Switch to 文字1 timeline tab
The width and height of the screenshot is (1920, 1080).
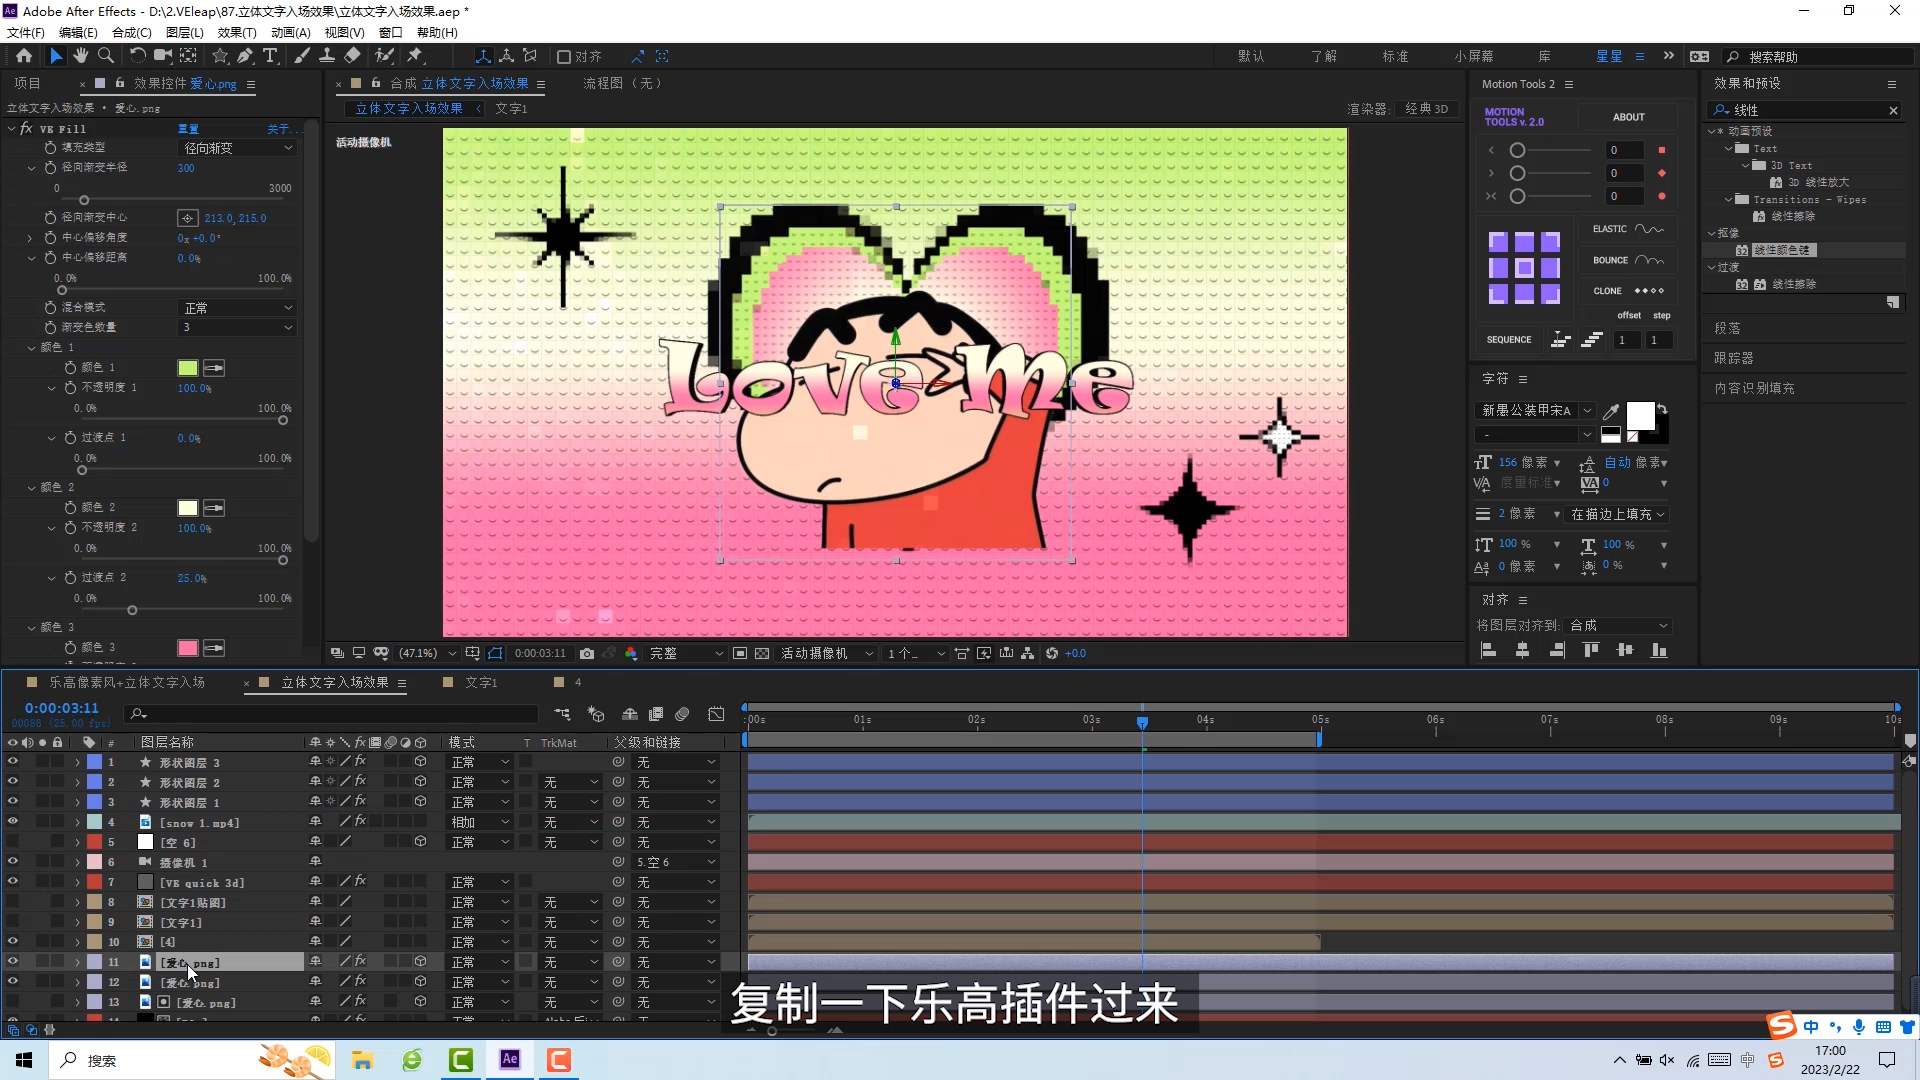tap(481, 683)
